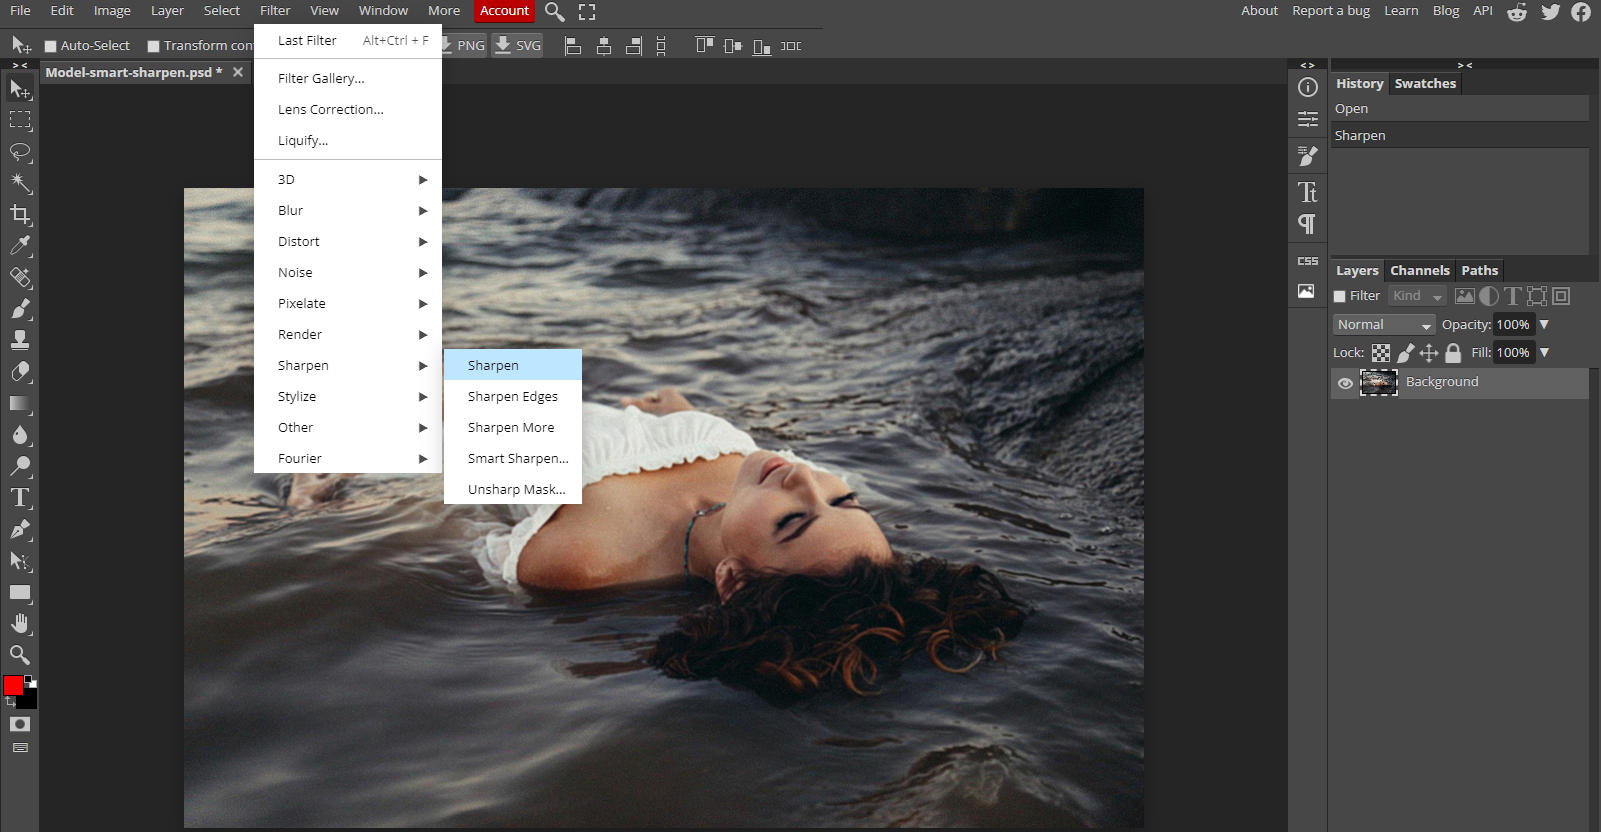Activate the Hand tool

point(20,624)
